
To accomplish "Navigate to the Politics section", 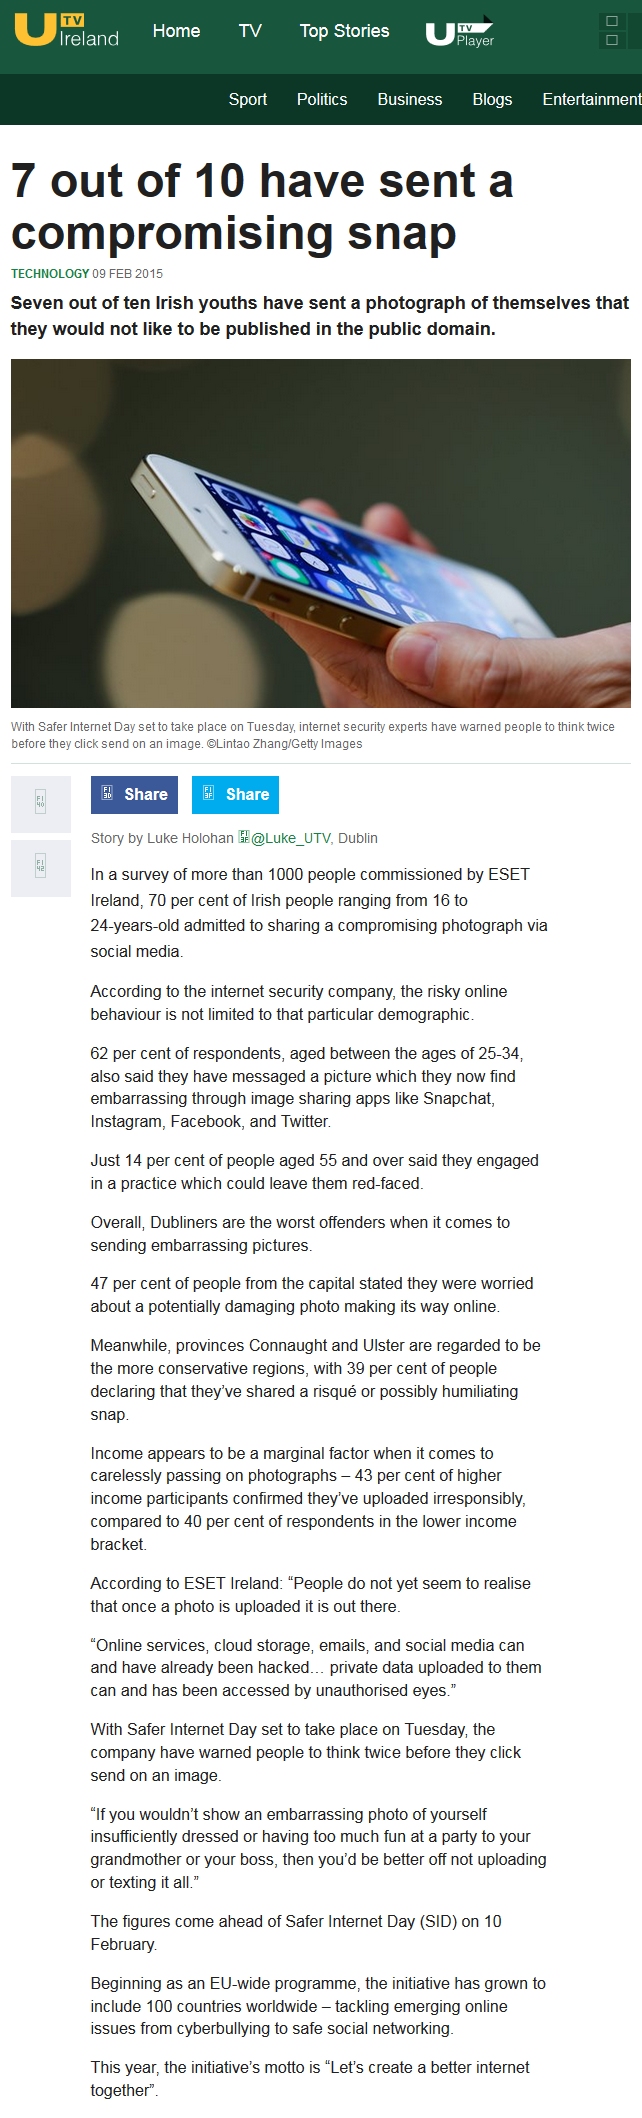I will pyautogui.click(x=322, y=99).
